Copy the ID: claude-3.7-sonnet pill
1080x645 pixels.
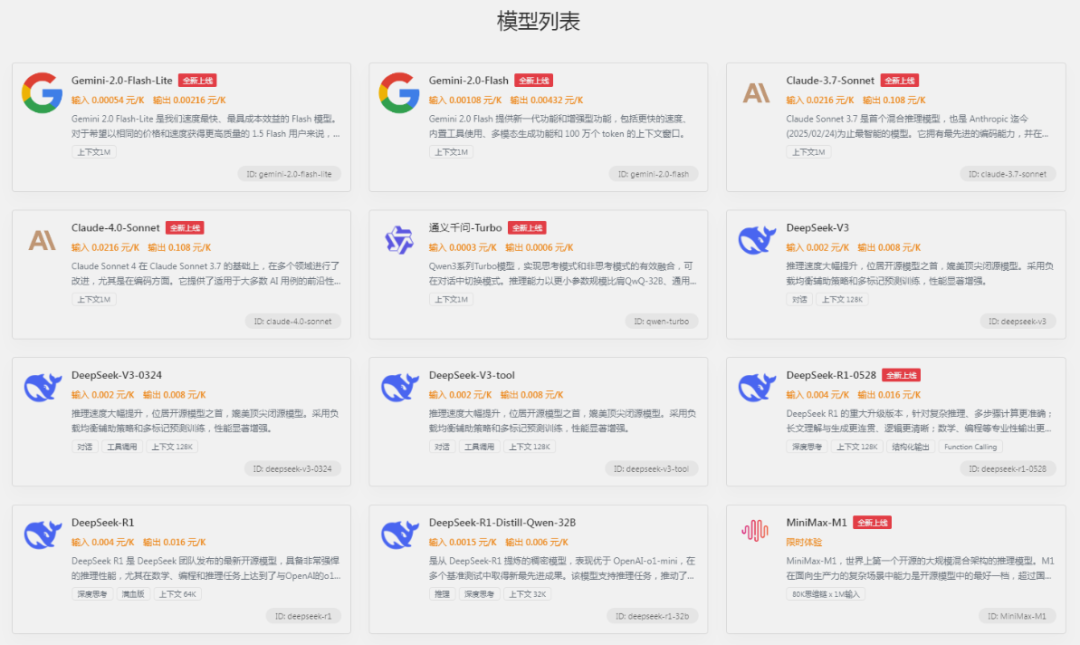[x=1008, y=174]
